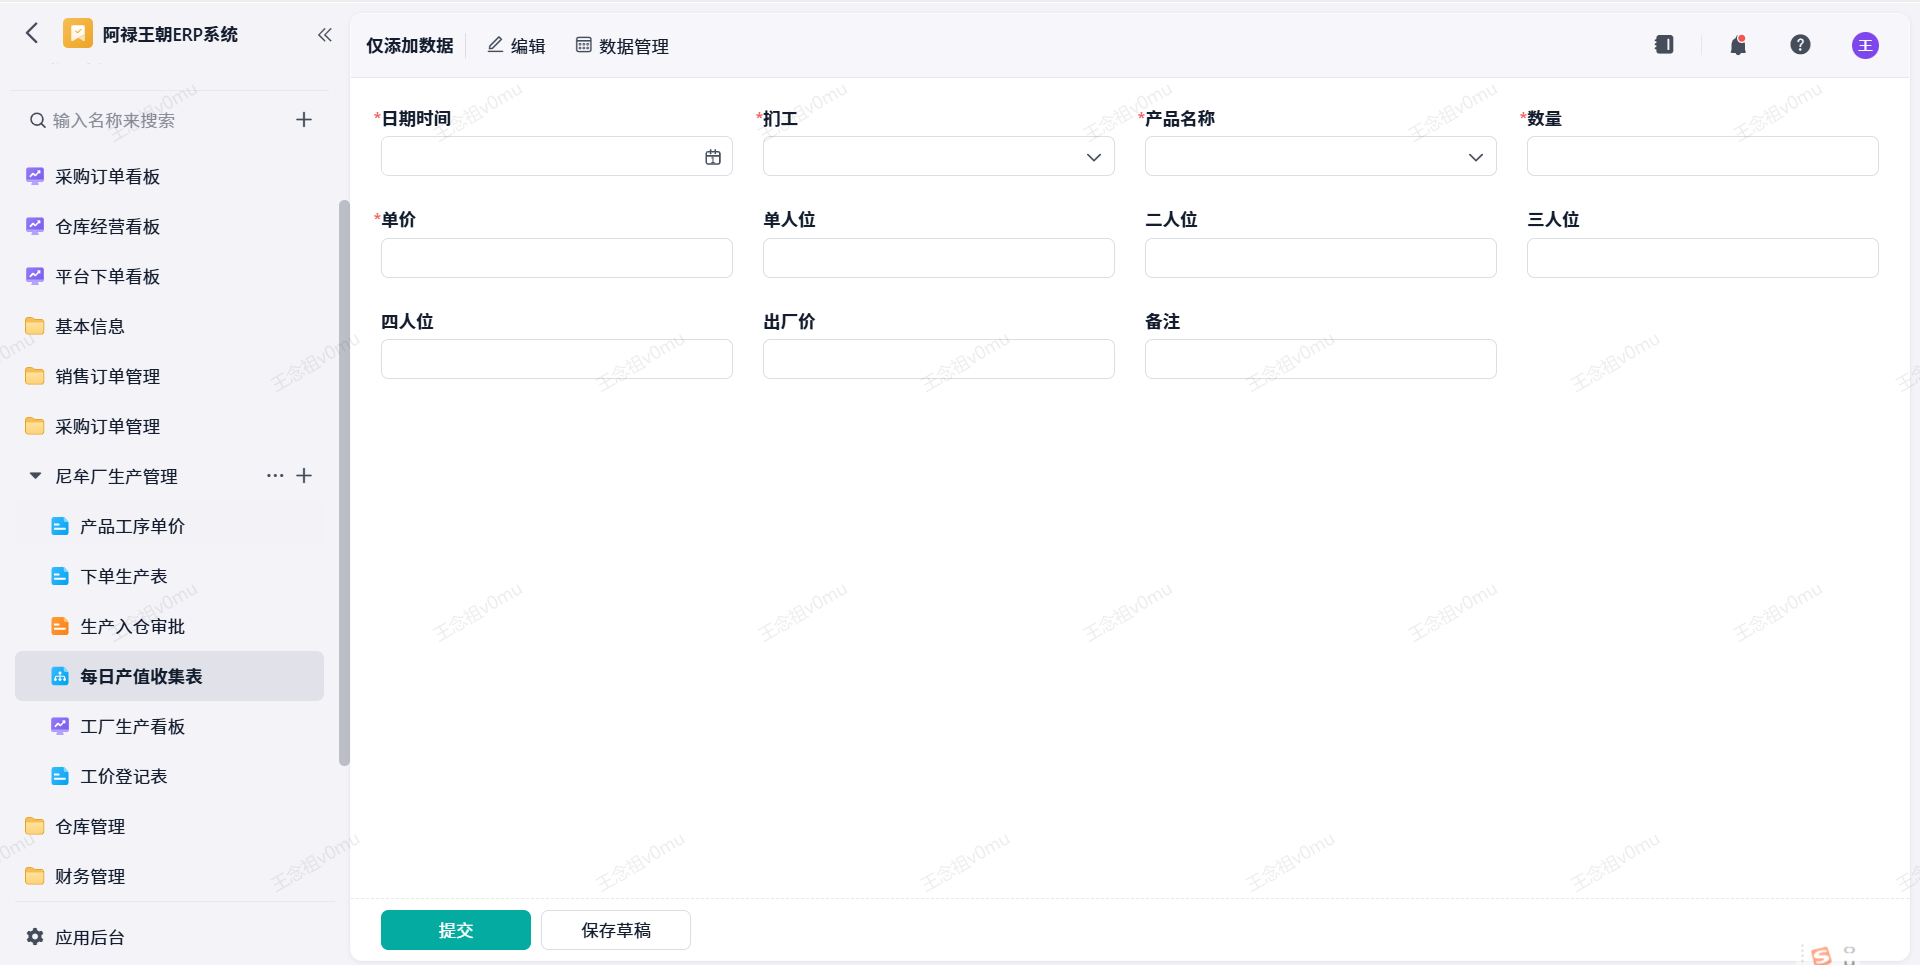
Task: Click the pencil edit icon
Action: coord(495,45)
